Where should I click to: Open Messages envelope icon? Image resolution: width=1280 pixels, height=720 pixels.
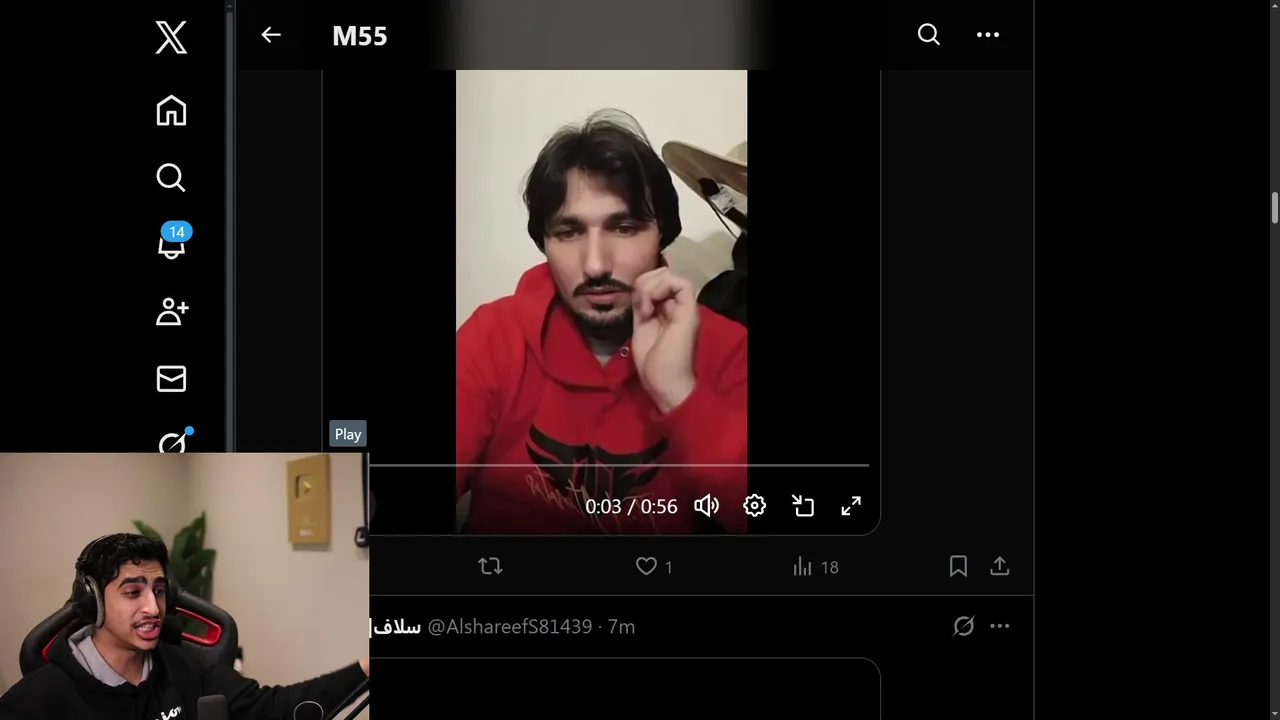171,378
